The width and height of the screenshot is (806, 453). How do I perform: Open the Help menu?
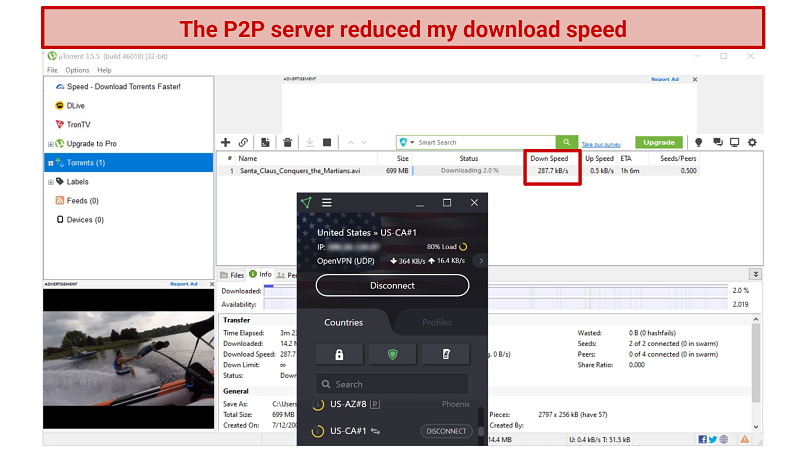(104, 70)
